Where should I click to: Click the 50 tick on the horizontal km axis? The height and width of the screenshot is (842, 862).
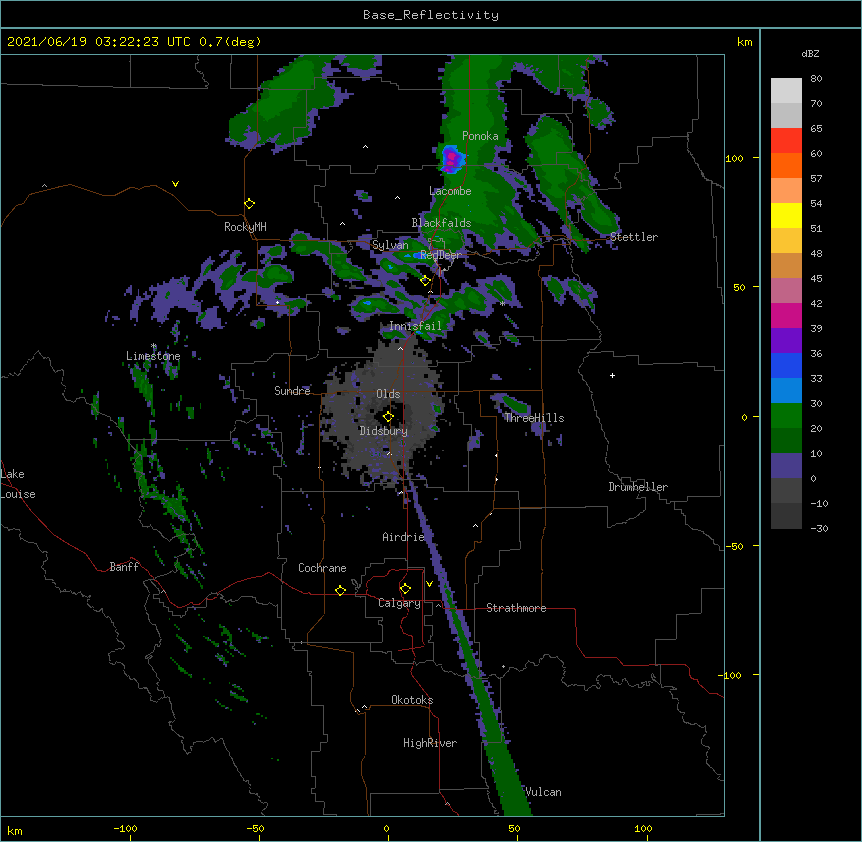tap(514, 828)
